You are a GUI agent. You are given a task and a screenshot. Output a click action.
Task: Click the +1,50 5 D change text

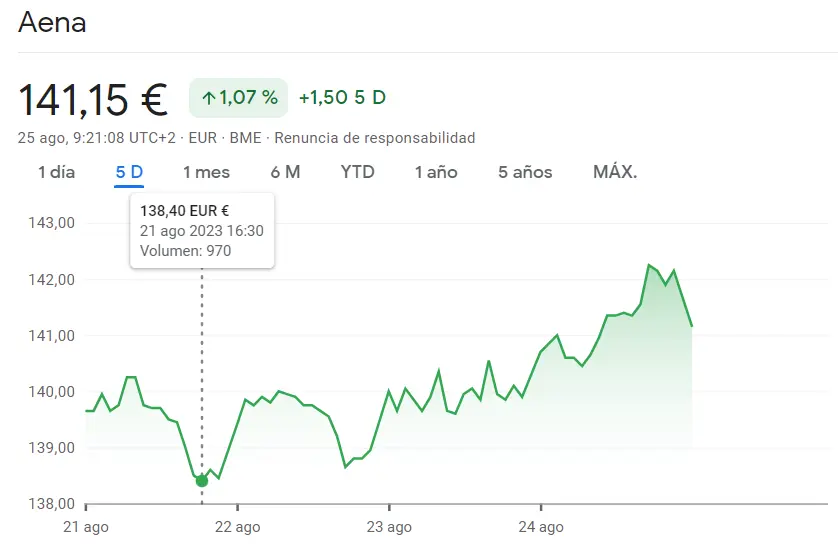pyautogui.click(x=343, y=98)
